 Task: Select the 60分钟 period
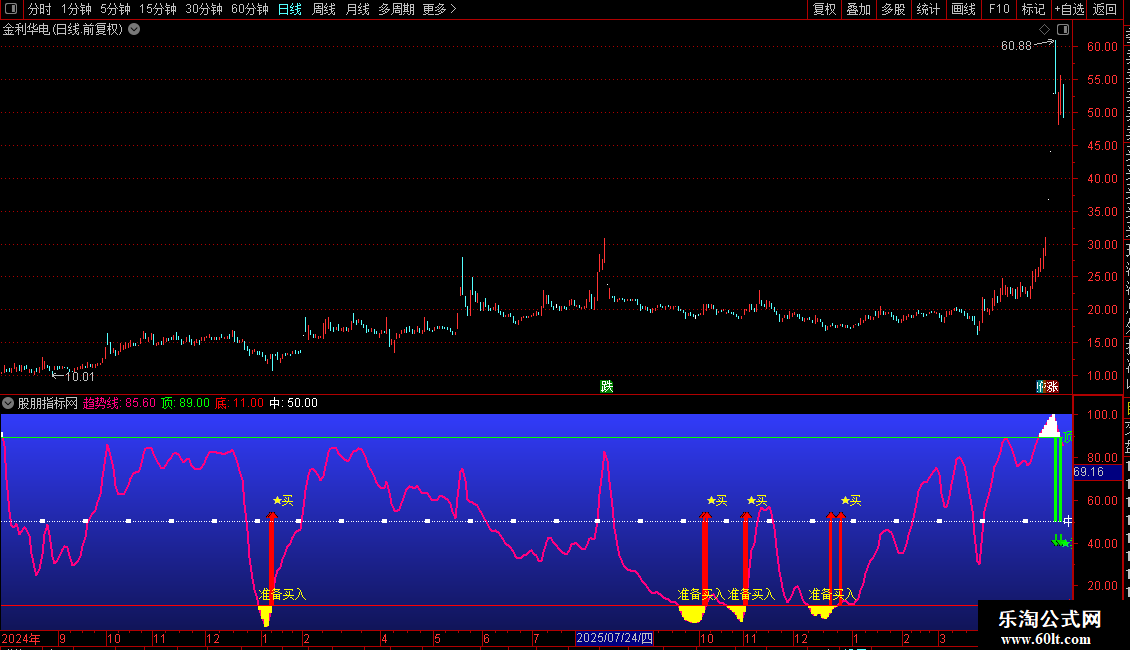[x=250, y=9]
